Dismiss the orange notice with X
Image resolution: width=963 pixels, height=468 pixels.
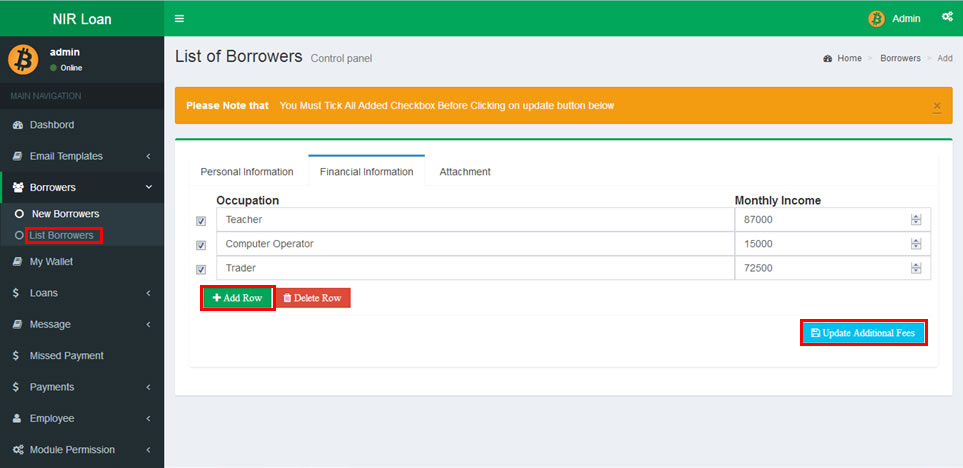coord(936,106)
